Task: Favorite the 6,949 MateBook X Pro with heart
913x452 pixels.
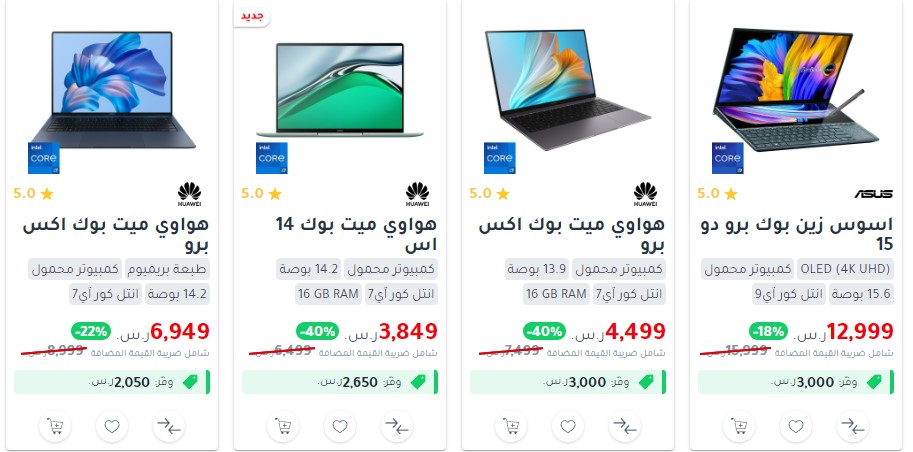Action: 112,426
